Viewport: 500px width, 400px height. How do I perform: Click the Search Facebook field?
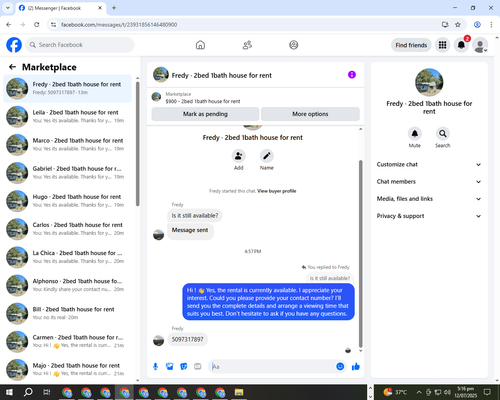coord(80,45)
